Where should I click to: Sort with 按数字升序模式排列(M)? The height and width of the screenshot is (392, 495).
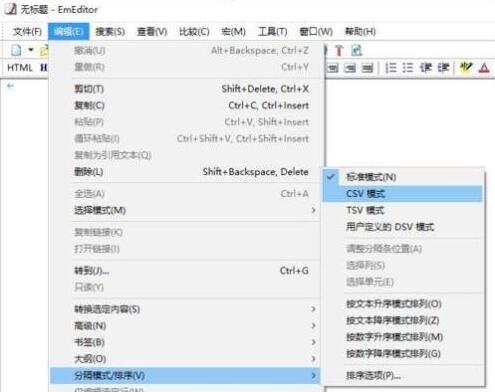pyautogui.click(x=403, y=337)
